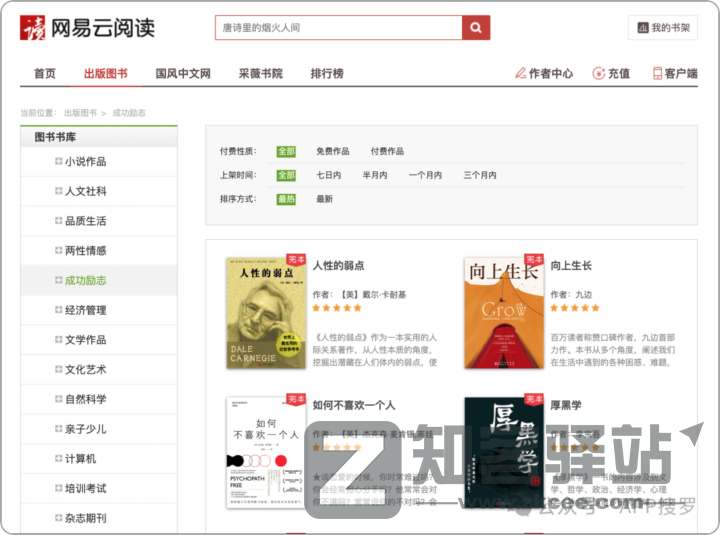Expand icon beside 计算机
720x535 pixels.
[x=58, y=458]
